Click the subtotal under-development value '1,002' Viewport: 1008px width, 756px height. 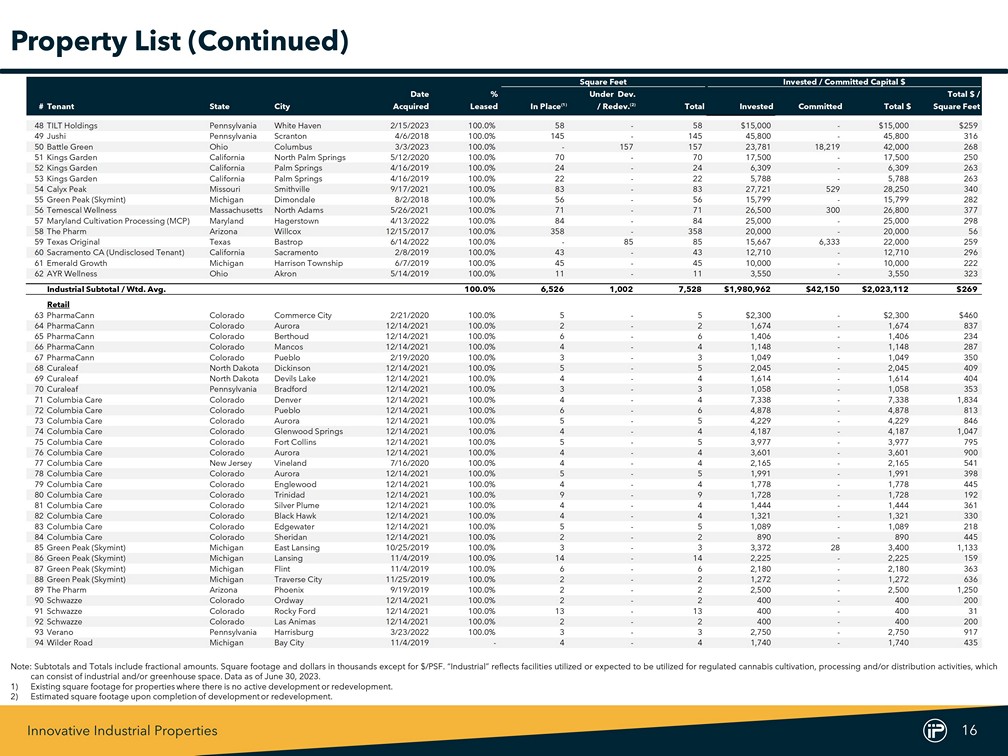point(621,289)
